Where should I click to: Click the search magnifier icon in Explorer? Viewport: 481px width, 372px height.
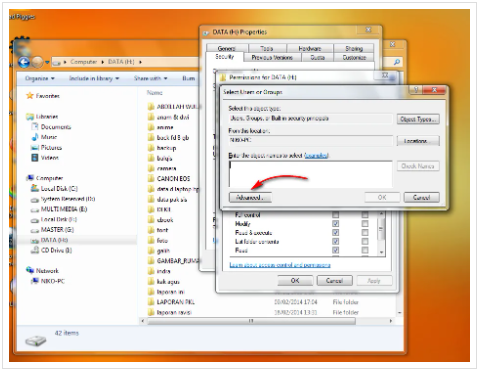(397, 62)
